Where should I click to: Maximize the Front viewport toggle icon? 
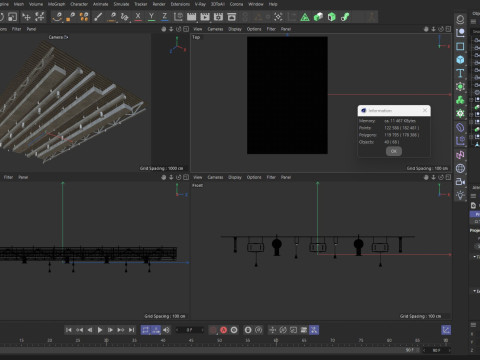point(448,177)
